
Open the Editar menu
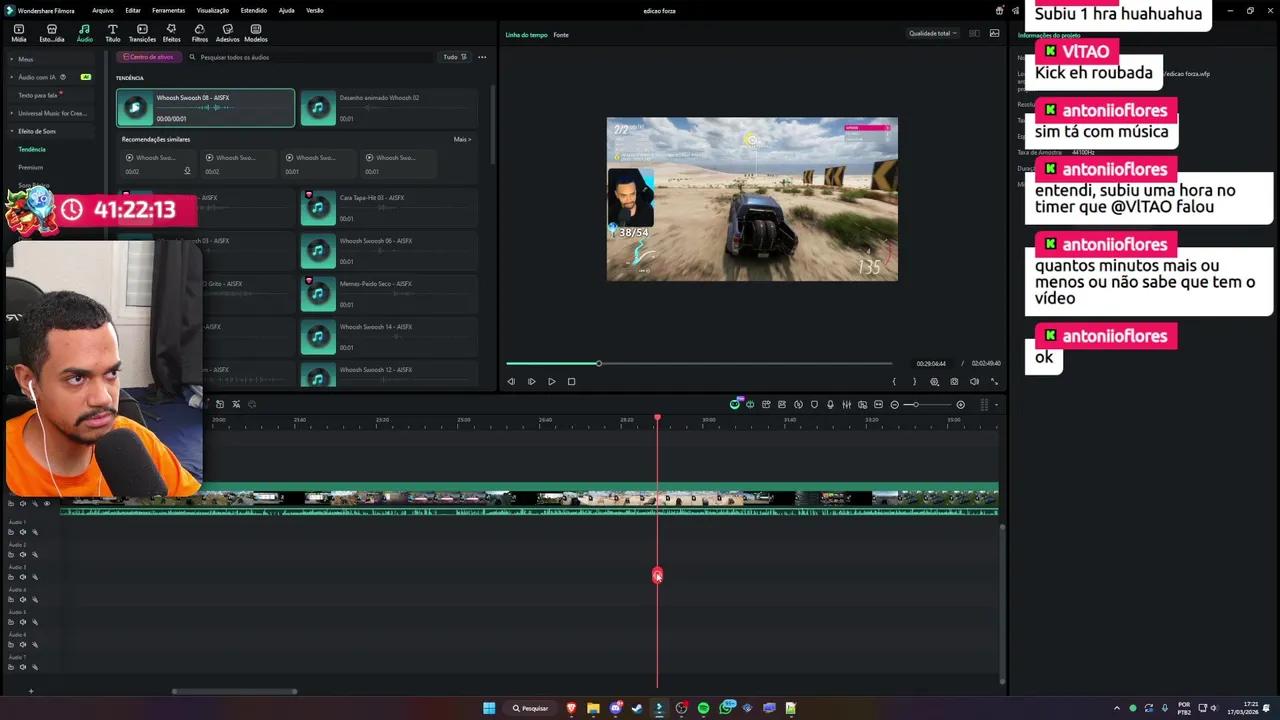tap(132, 10)
